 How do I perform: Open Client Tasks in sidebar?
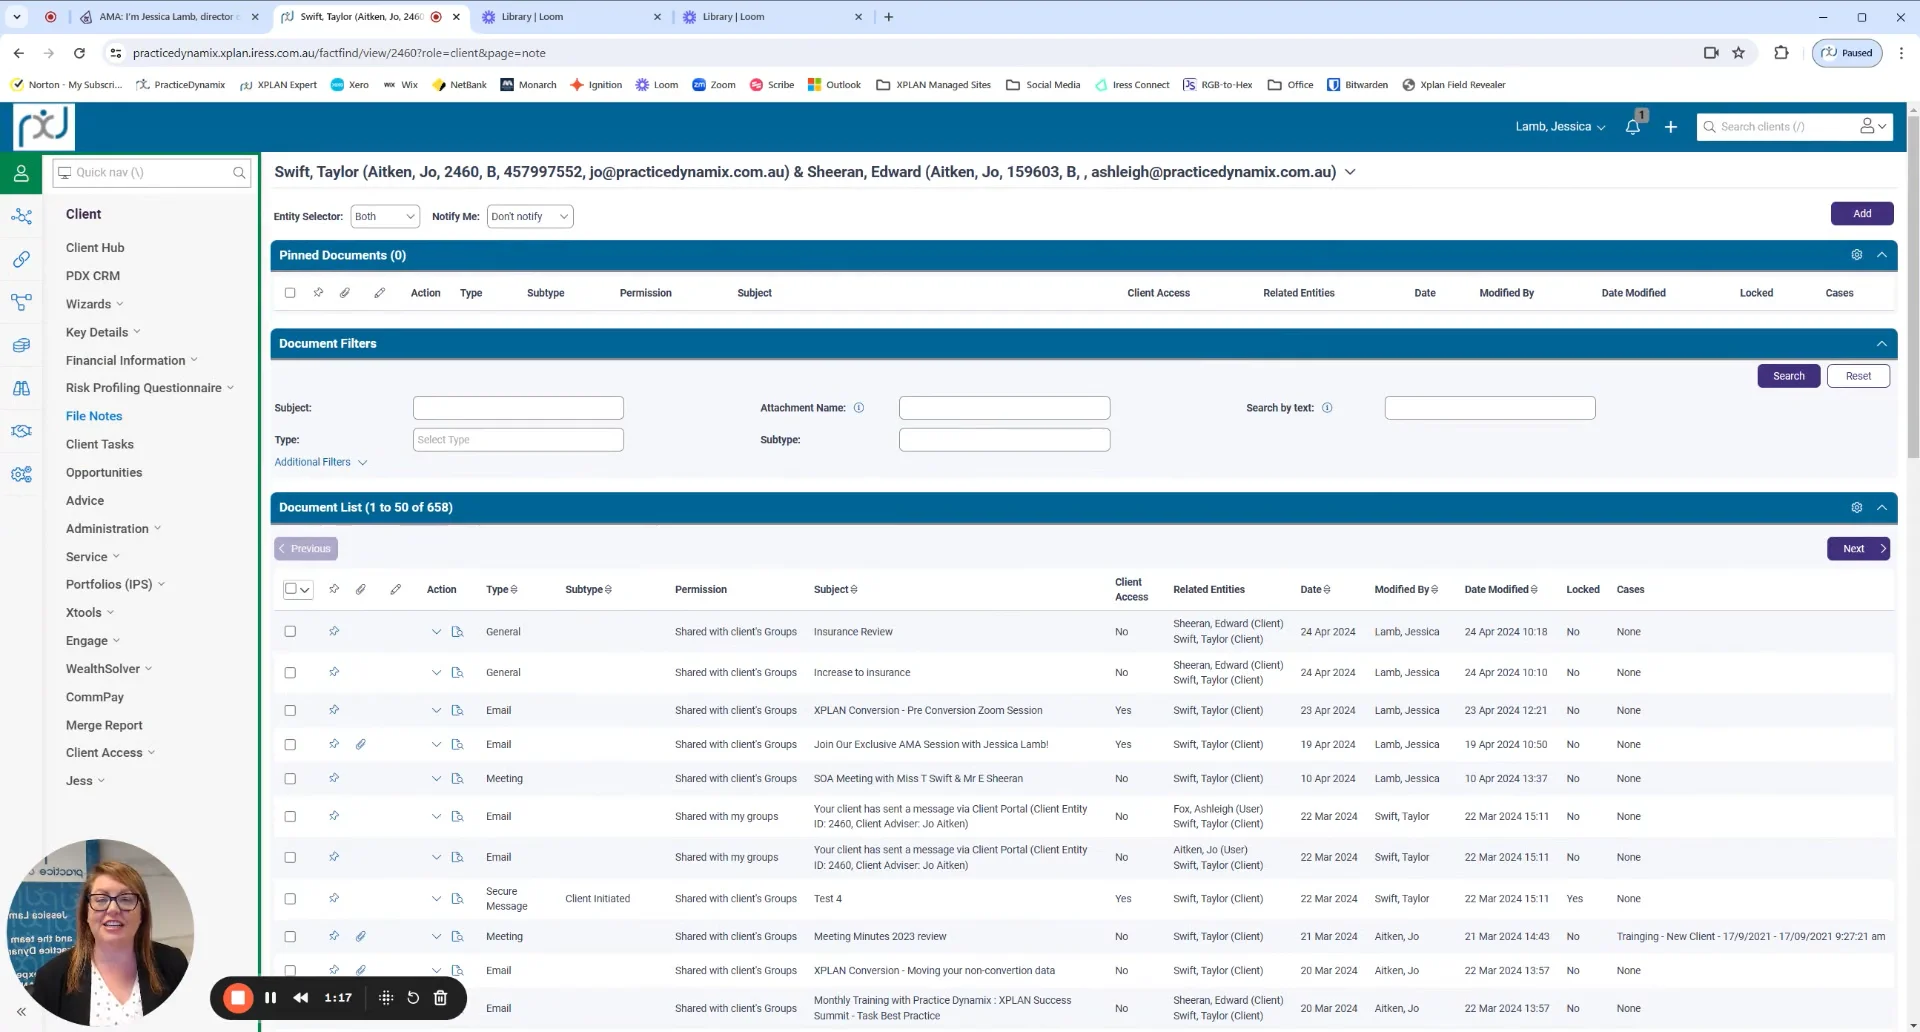99,444
